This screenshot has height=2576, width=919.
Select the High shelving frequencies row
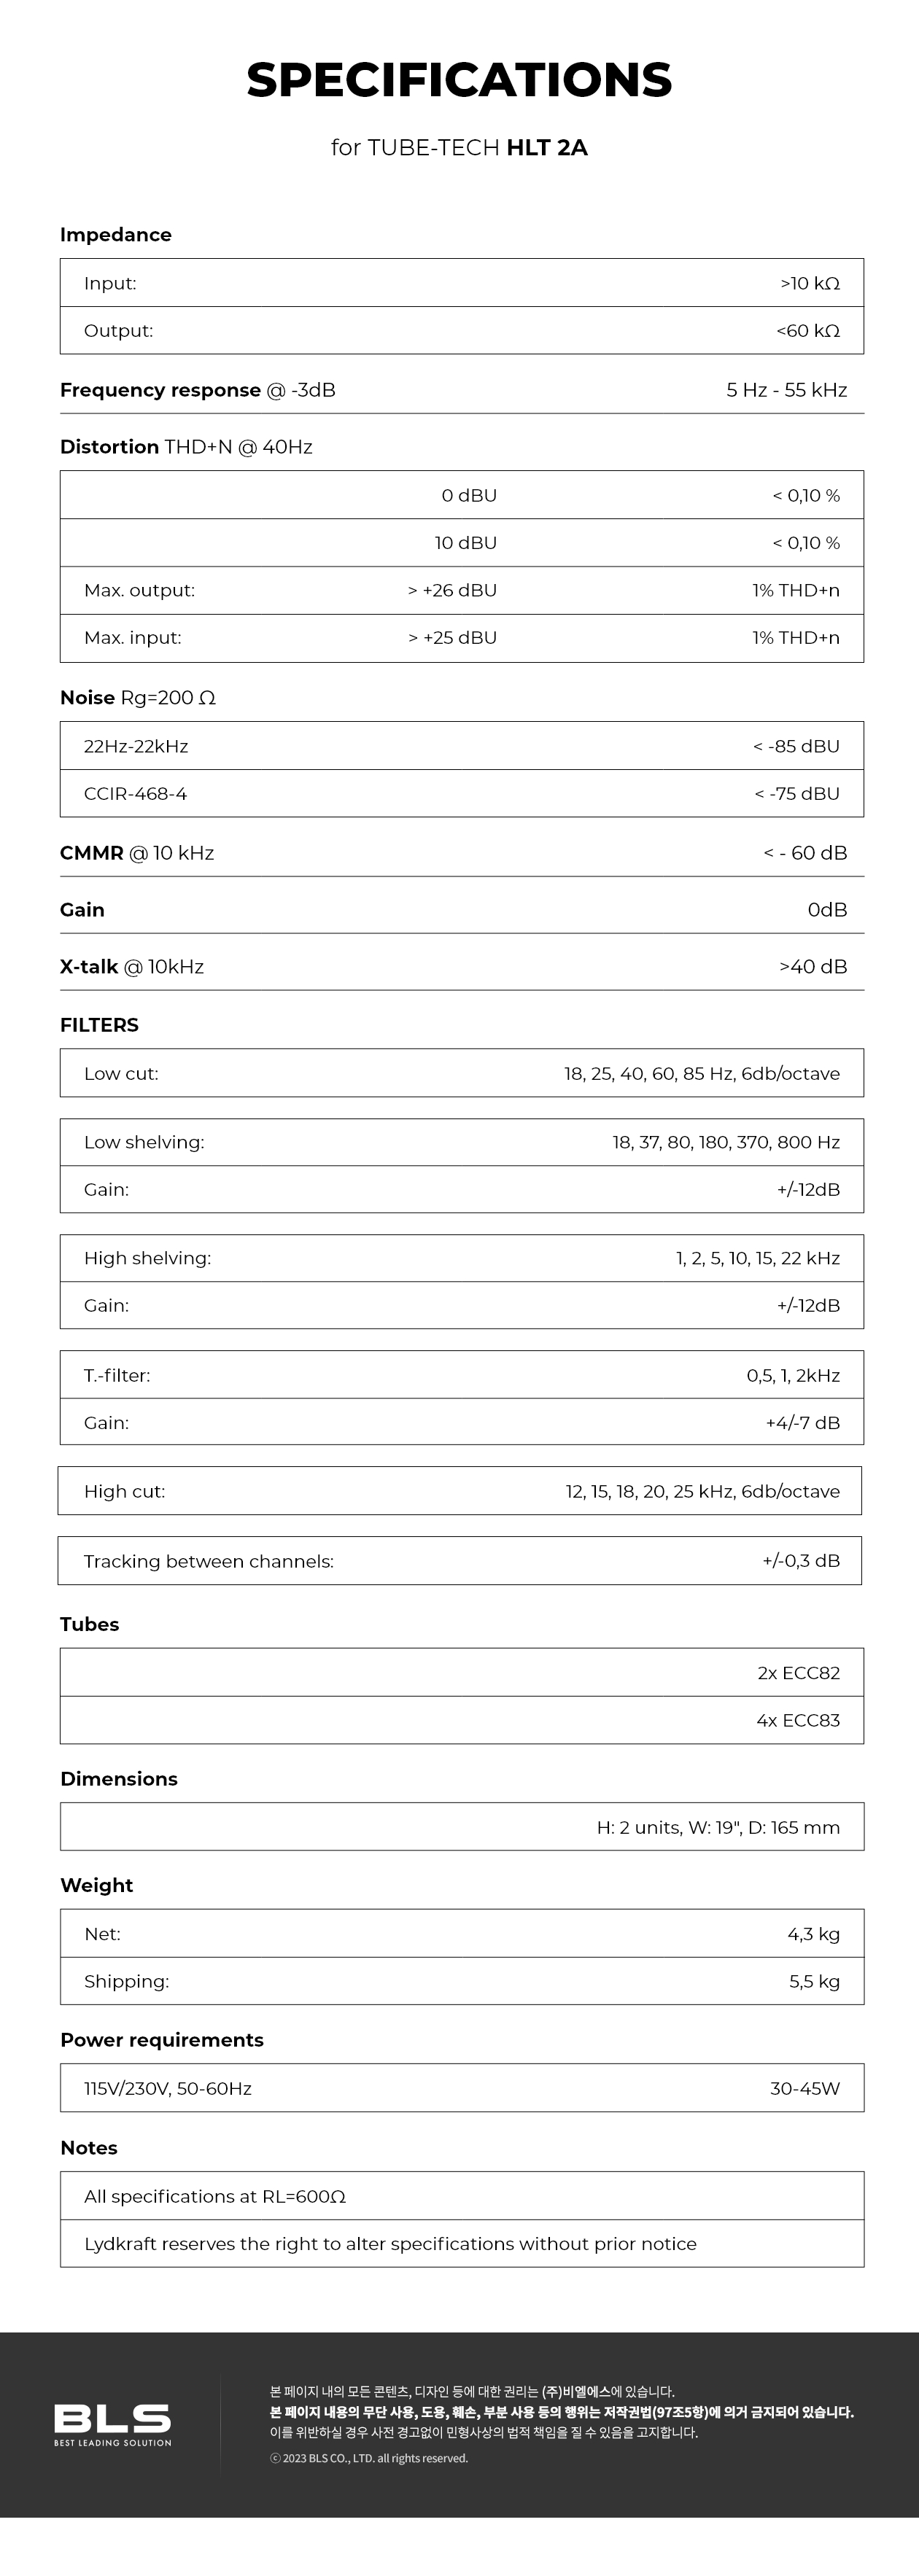(461, 1258)
